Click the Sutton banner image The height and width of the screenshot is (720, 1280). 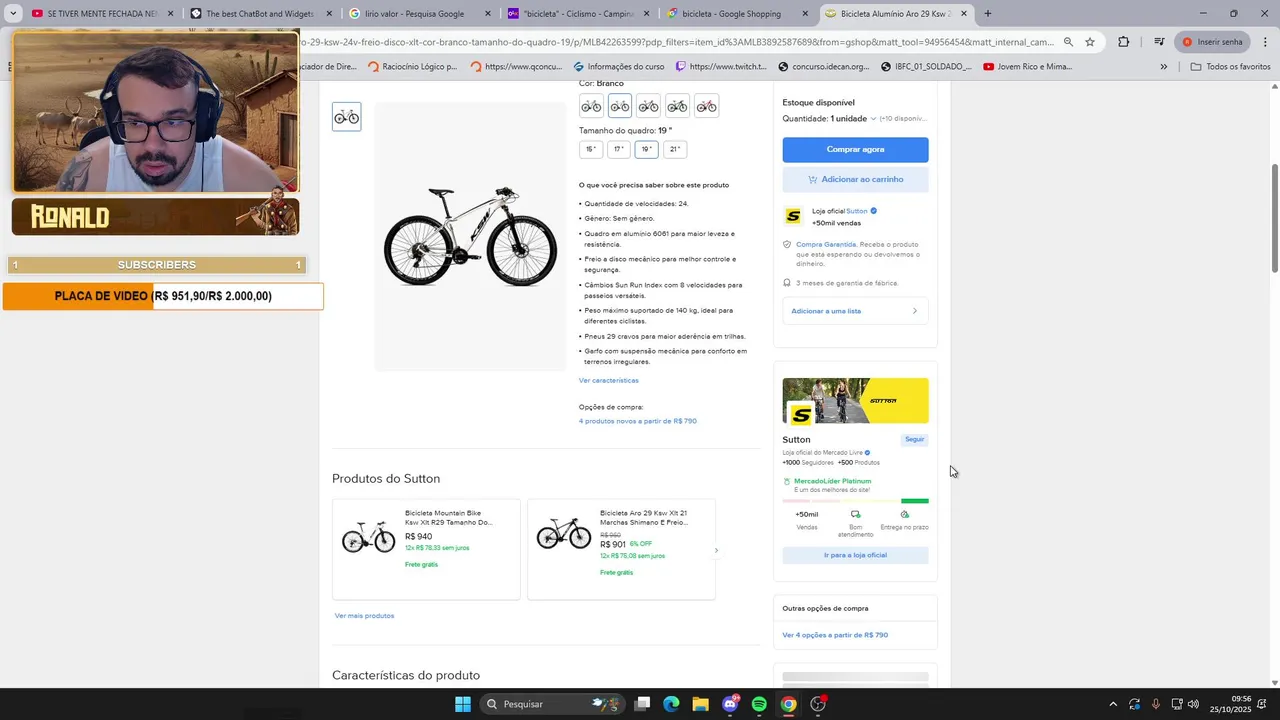(x=855, y=401)
